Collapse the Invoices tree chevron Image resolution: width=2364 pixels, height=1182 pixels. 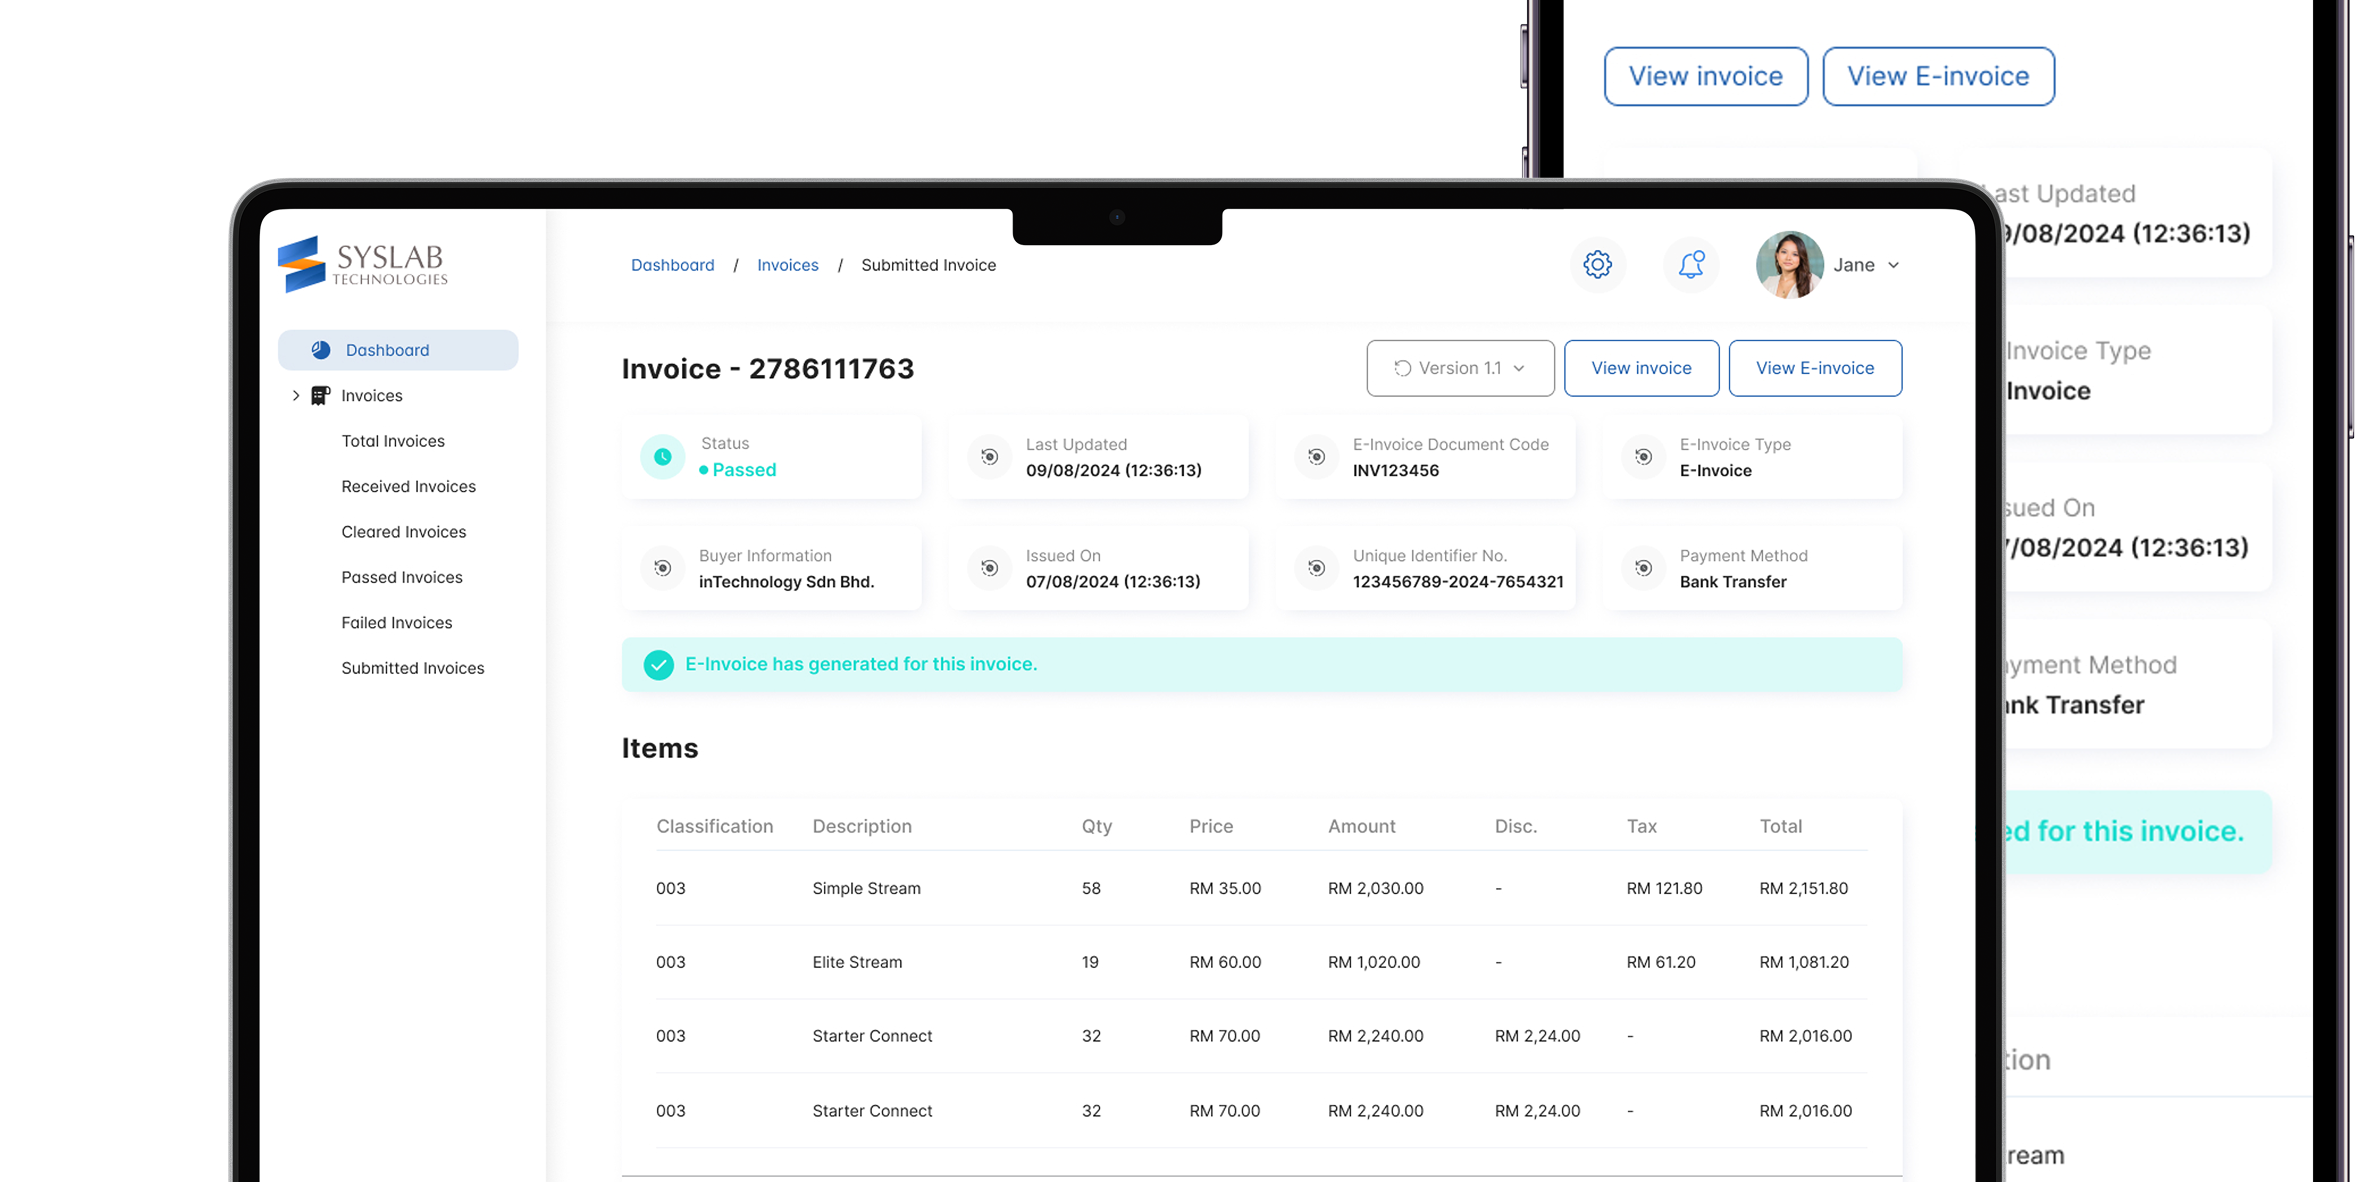click(x=296, y=396)
